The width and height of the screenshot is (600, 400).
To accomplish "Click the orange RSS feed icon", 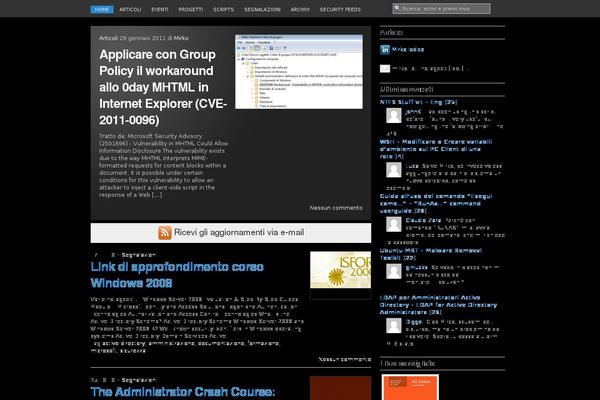I will 165,232.
